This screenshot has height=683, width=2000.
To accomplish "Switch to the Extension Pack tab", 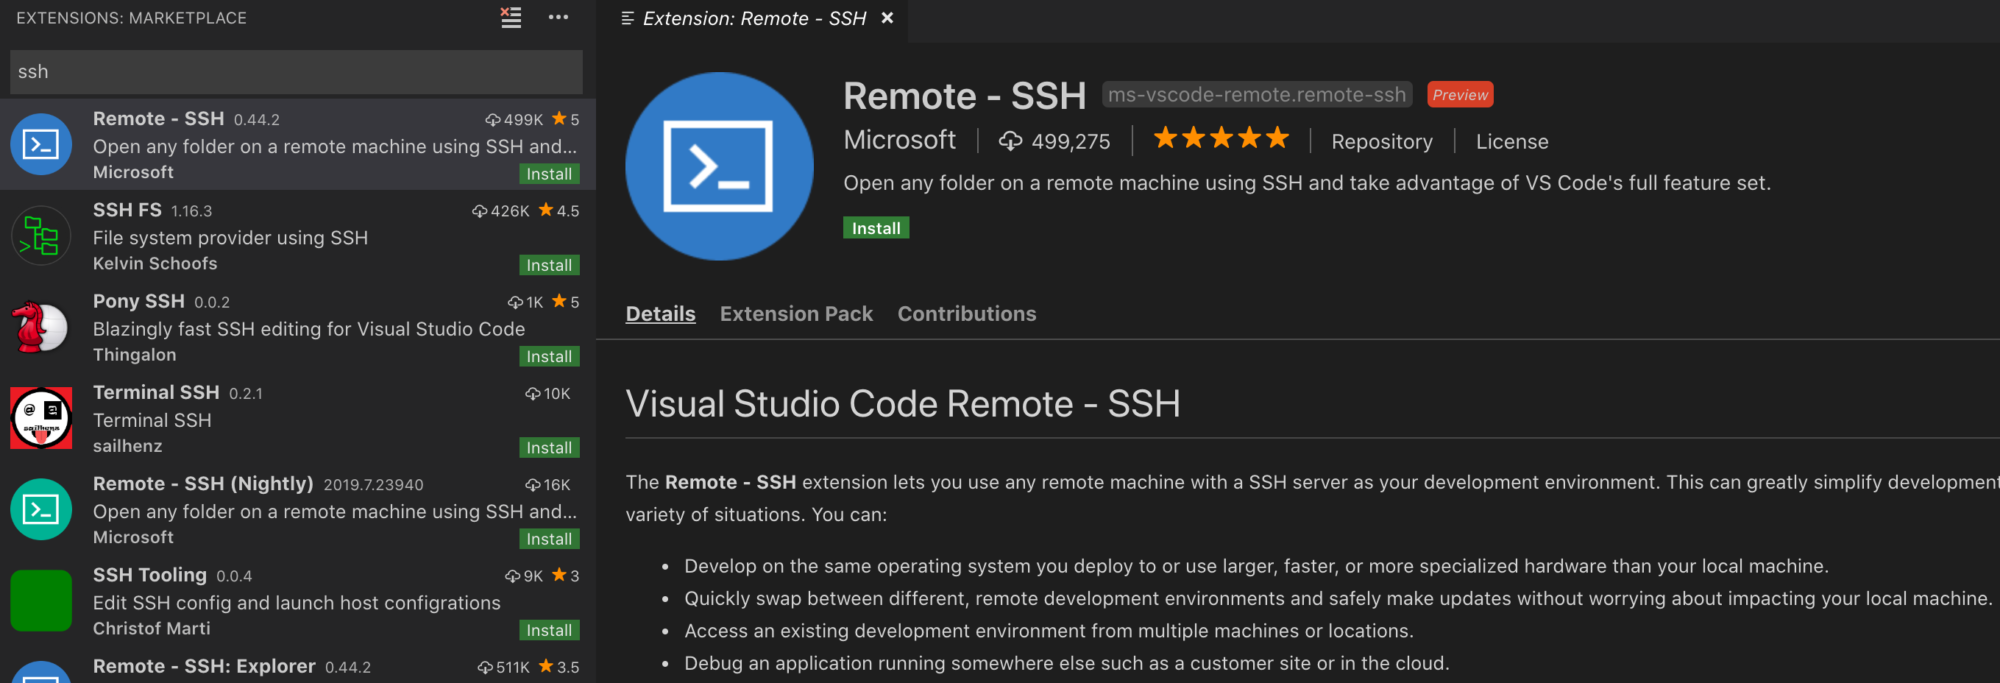I will 796,314.
